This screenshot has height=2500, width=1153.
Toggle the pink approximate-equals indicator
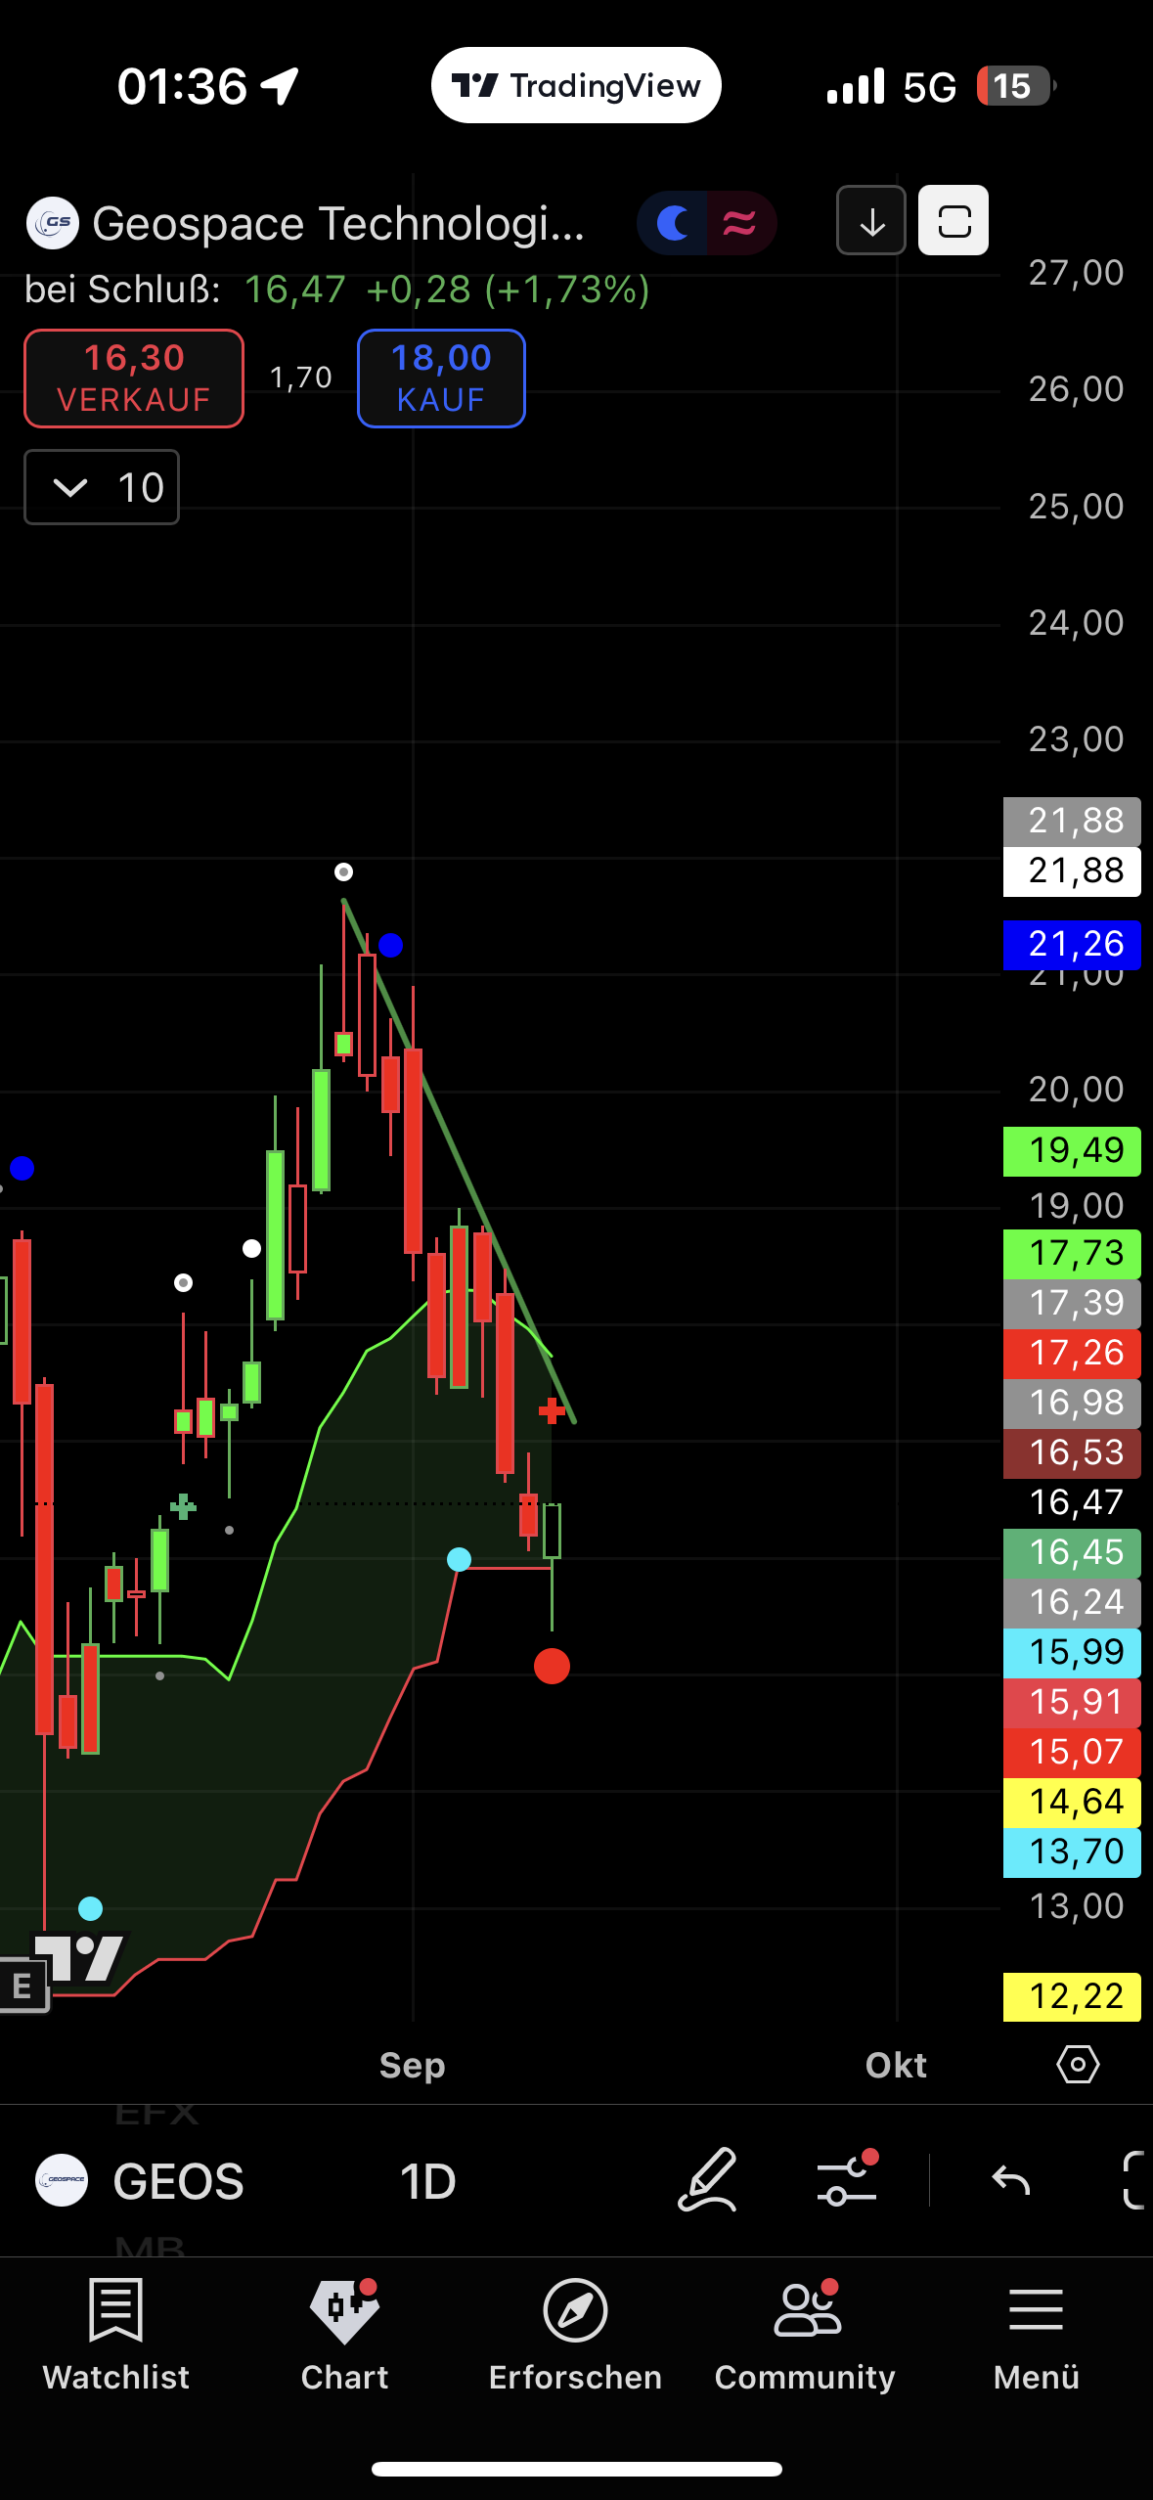(x=740, y=223)
